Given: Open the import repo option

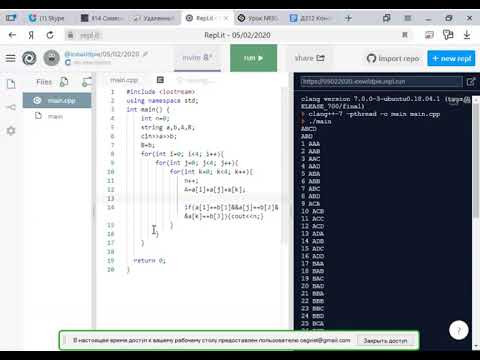Looking at the screenshot, I should click(393, 59).
